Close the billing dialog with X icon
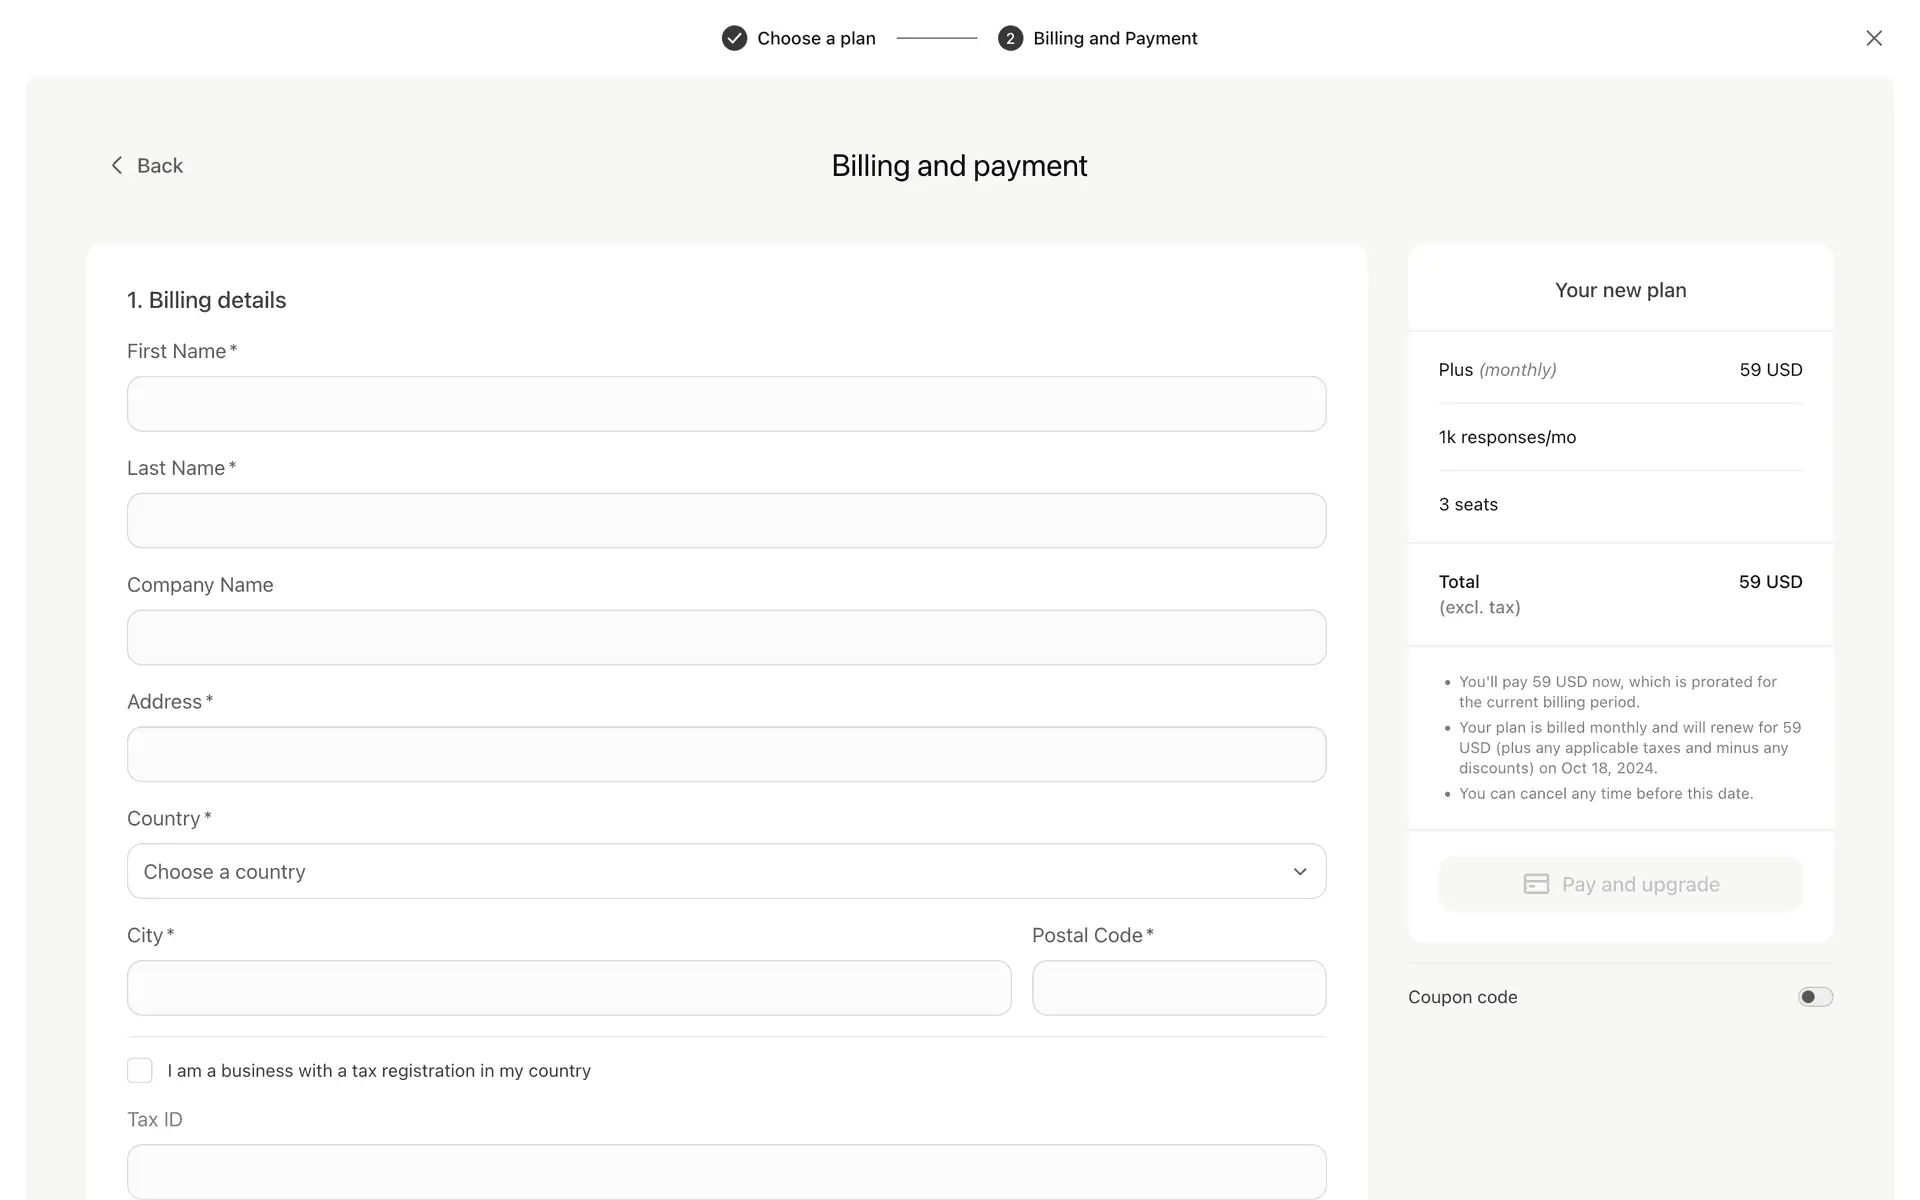Image resolution: width=1920 pixels, height=1200 pixels. coord(1873,38)
